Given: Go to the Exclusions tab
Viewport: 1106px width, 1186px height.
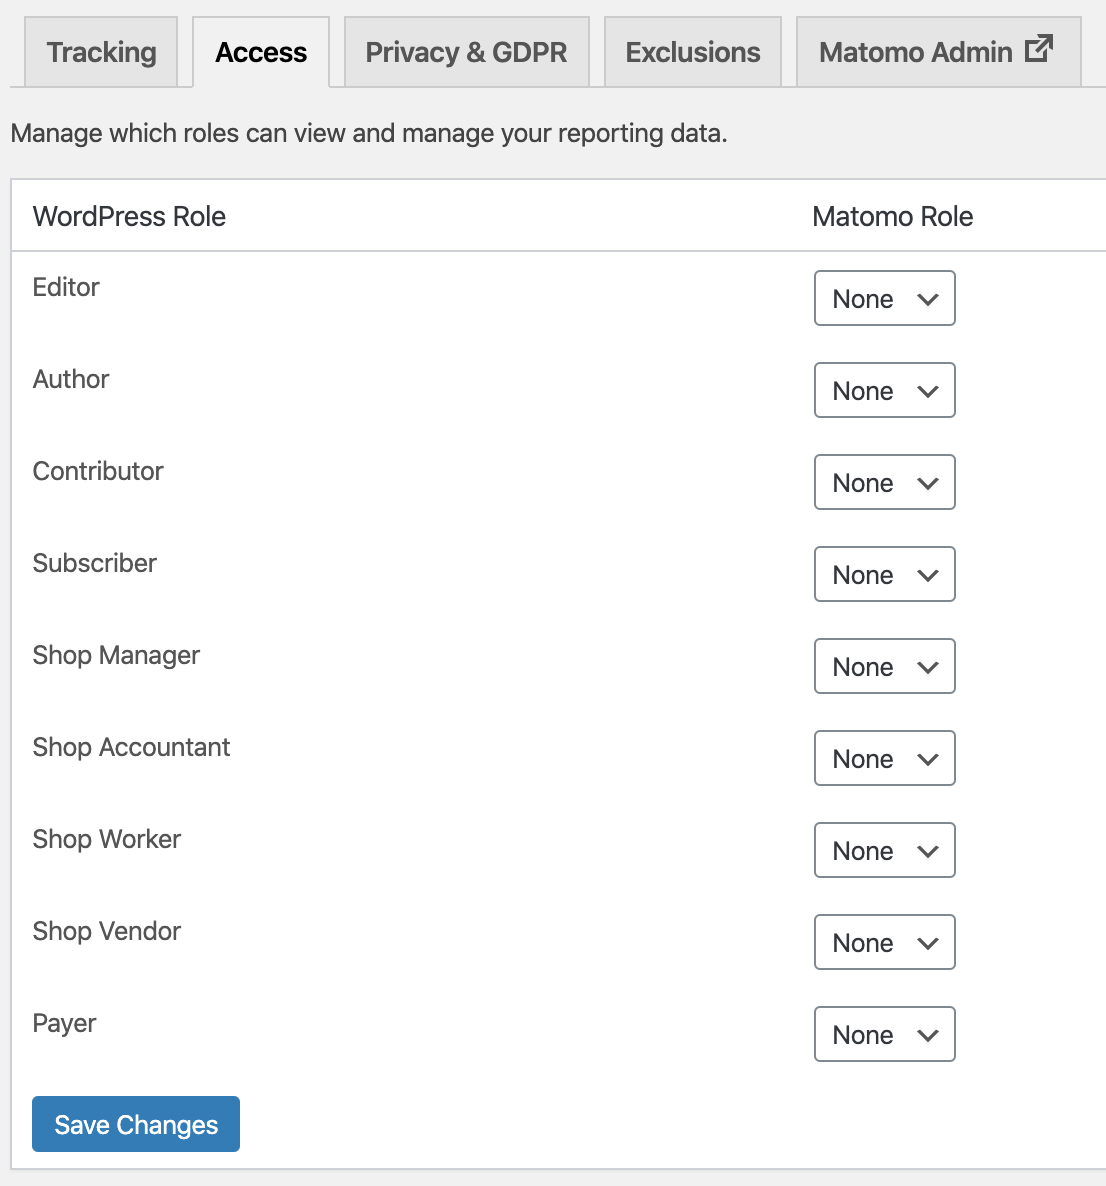Looking at the screenshot, I should pos(693,52).
